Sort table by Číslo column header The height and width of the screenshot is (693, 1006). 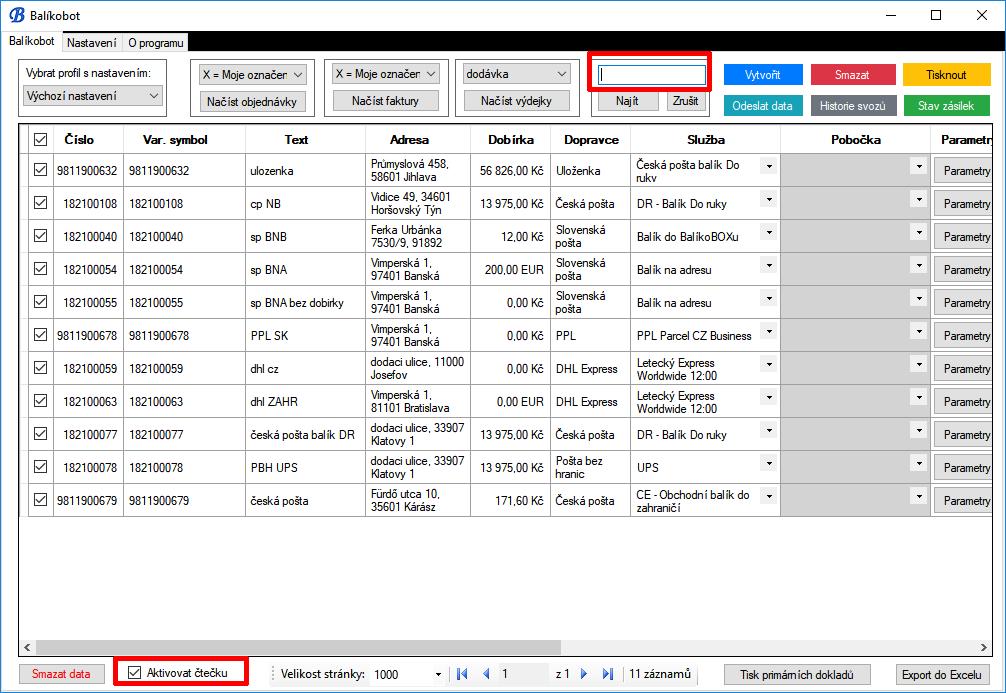79,139
